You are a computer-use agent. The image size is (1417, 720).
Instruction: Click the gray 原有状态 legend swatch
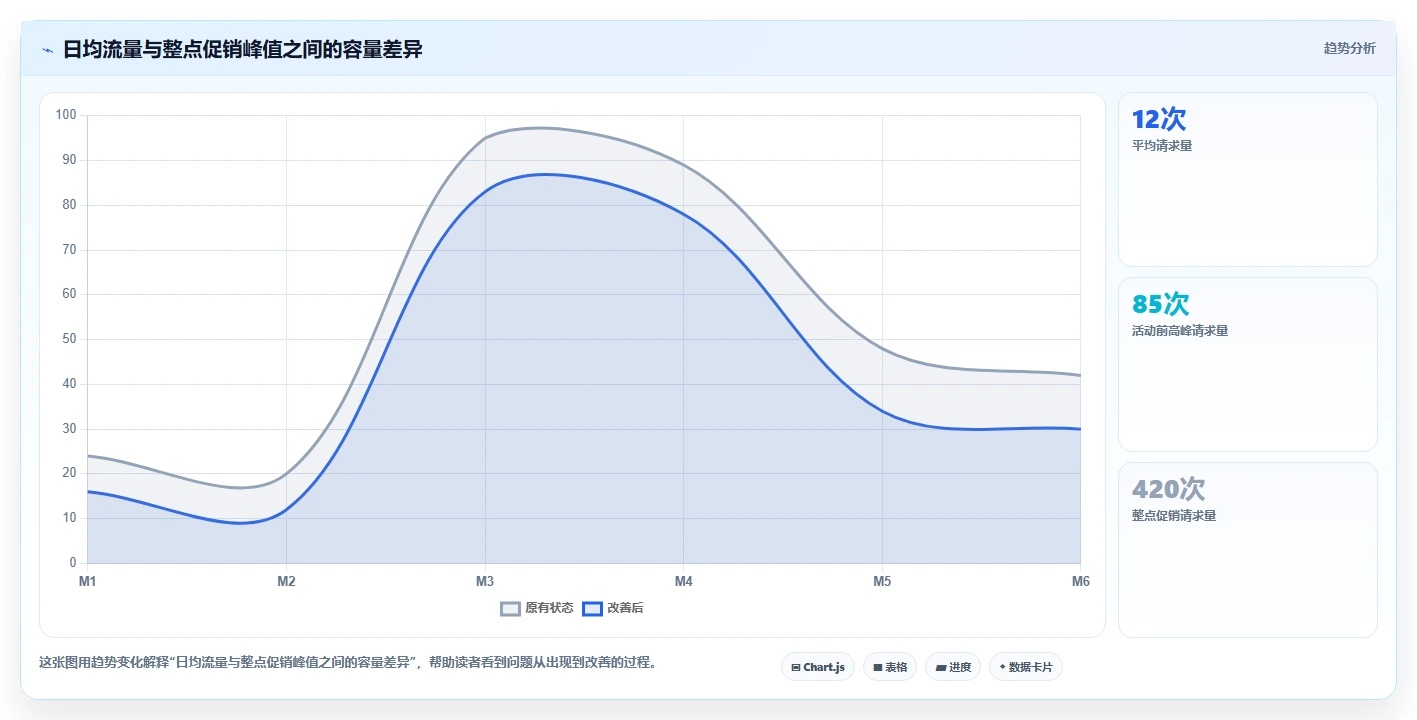pyautogui.click(x=511, y=608)
